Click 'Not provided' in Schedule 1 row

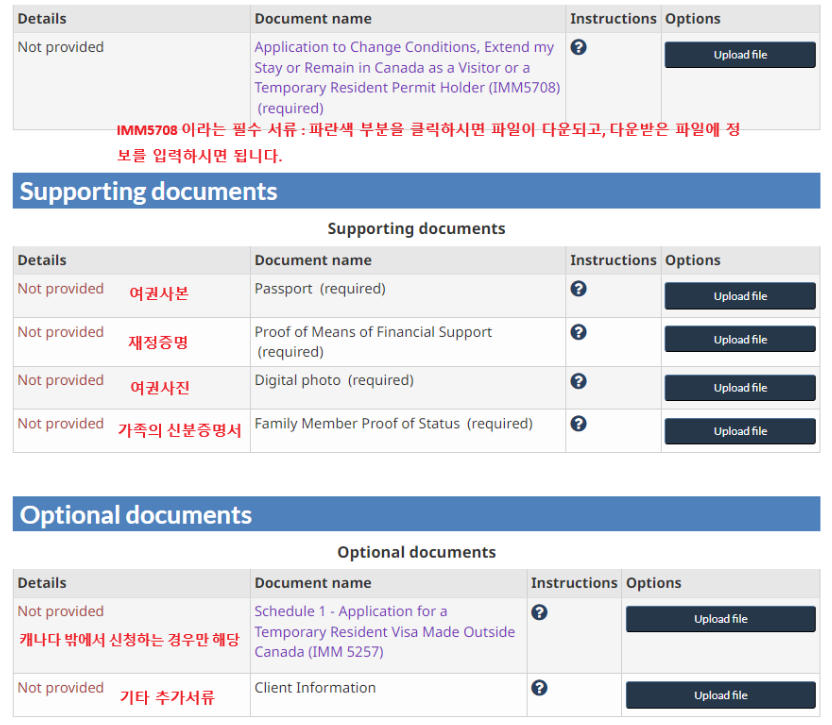click(60, 611)
